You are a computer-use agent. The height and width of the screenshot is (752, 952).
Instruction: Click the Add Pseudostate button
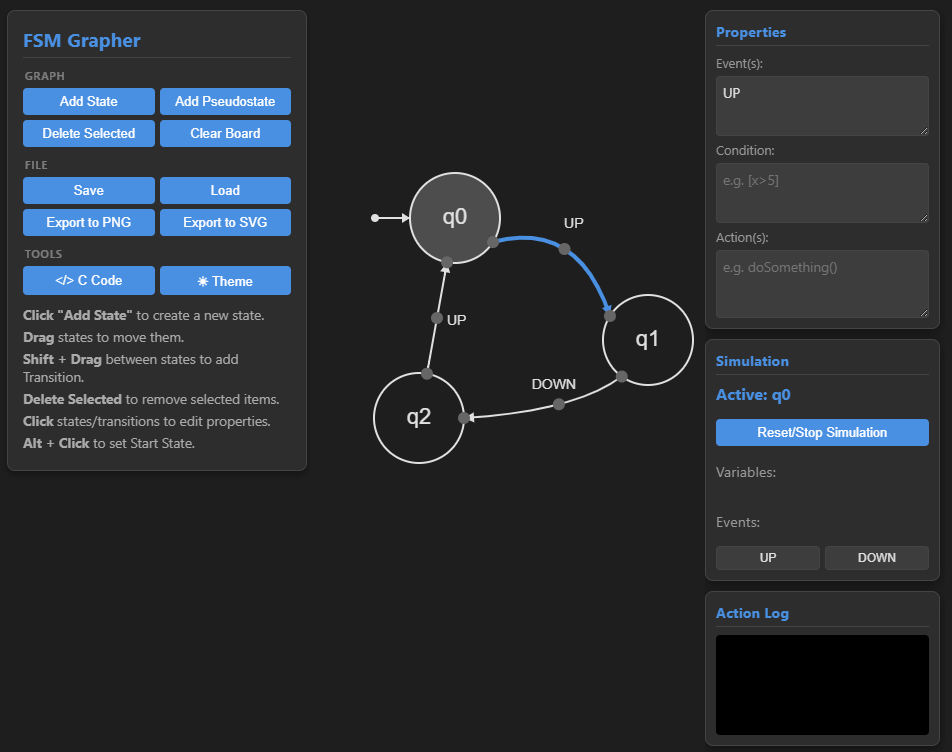225,101
